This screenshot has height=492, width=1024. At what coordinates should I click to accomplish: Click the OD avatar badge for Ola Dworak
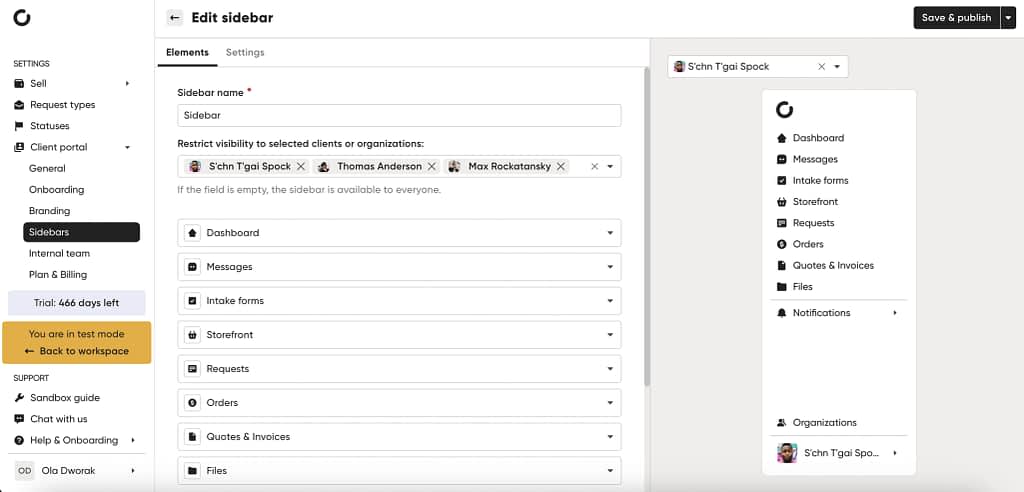click(24, 470)
